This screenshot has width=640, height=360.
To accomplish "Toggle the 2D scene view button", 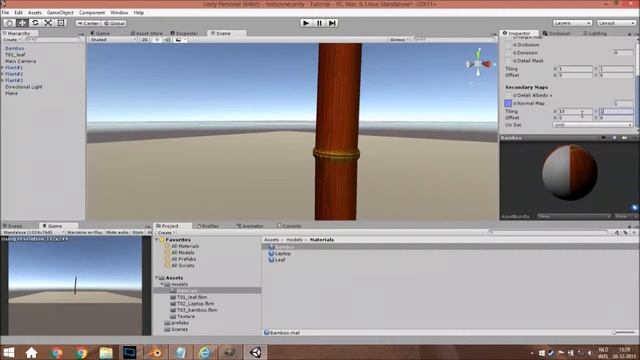I will tap(144, 40).
